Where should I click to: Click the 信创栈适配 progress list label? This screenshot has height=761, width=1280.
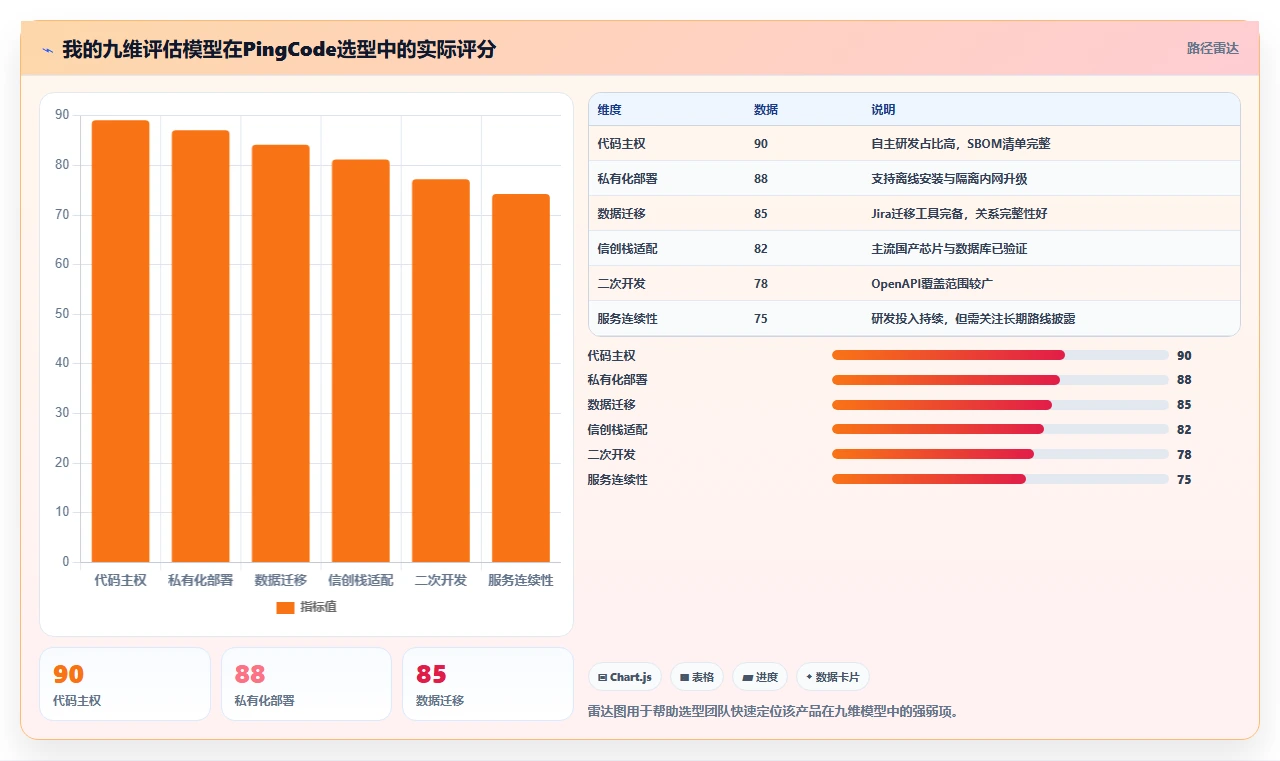pyautogui.click(x=617, y=429)
